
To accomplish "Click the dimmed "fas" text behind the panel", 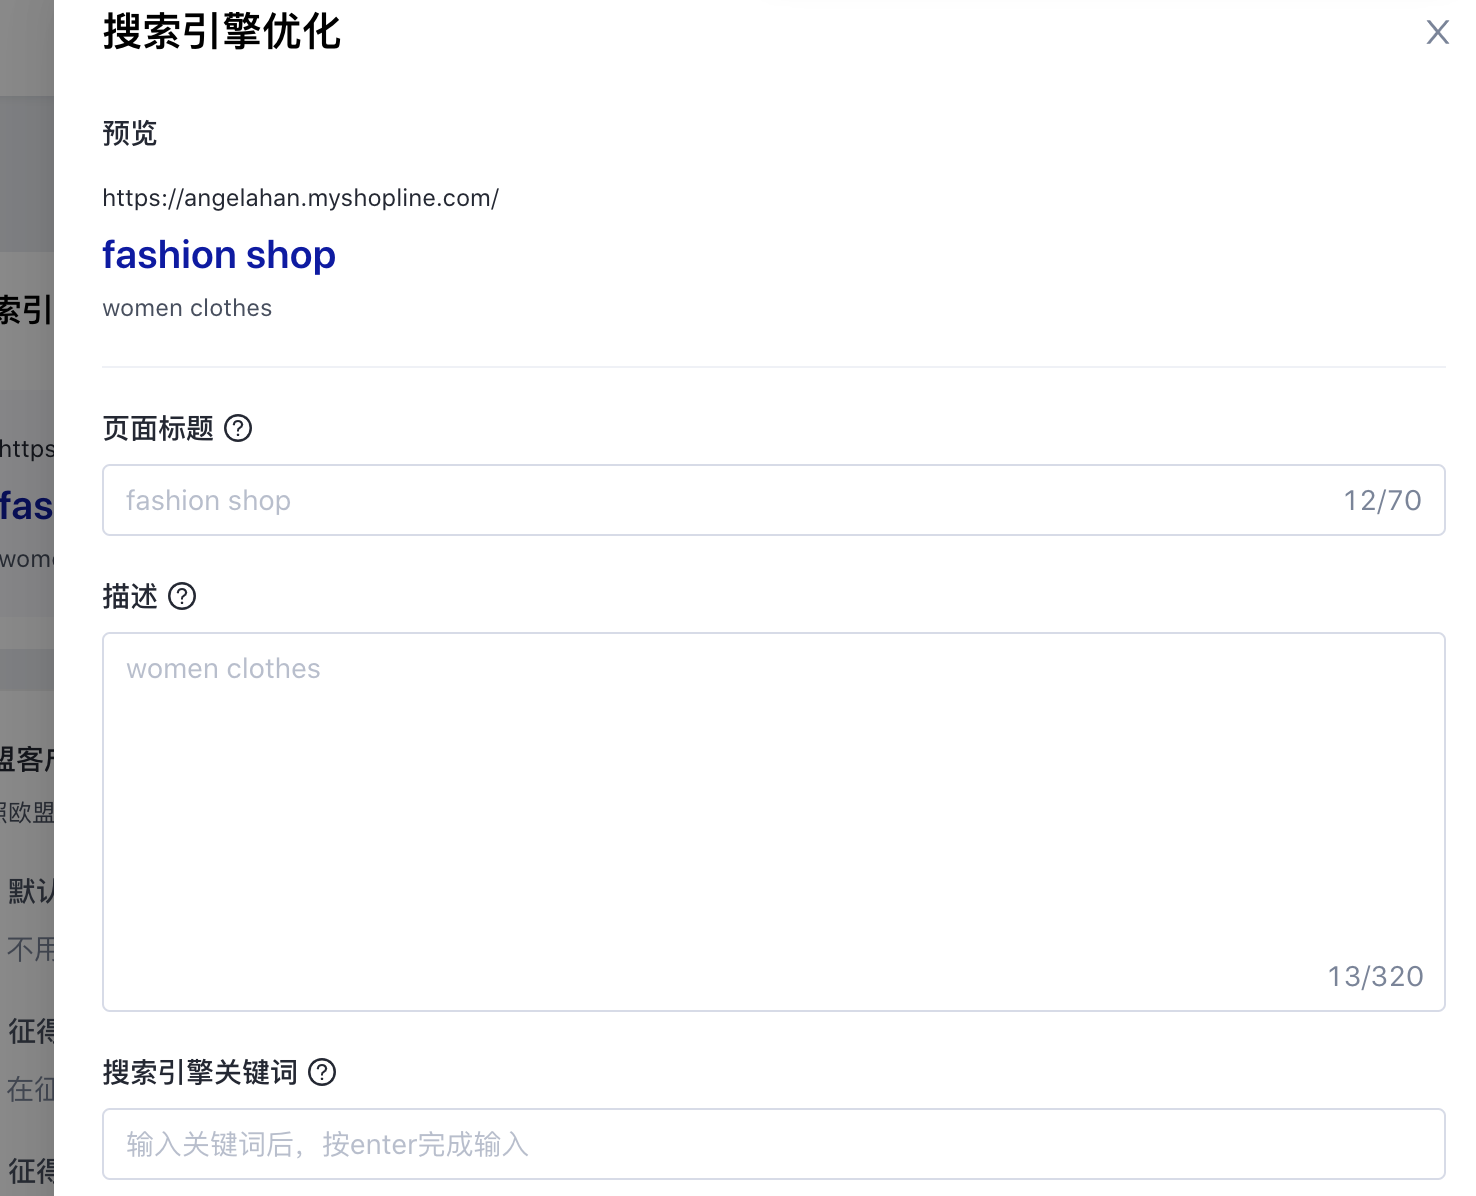I will (x=26, y=506).
